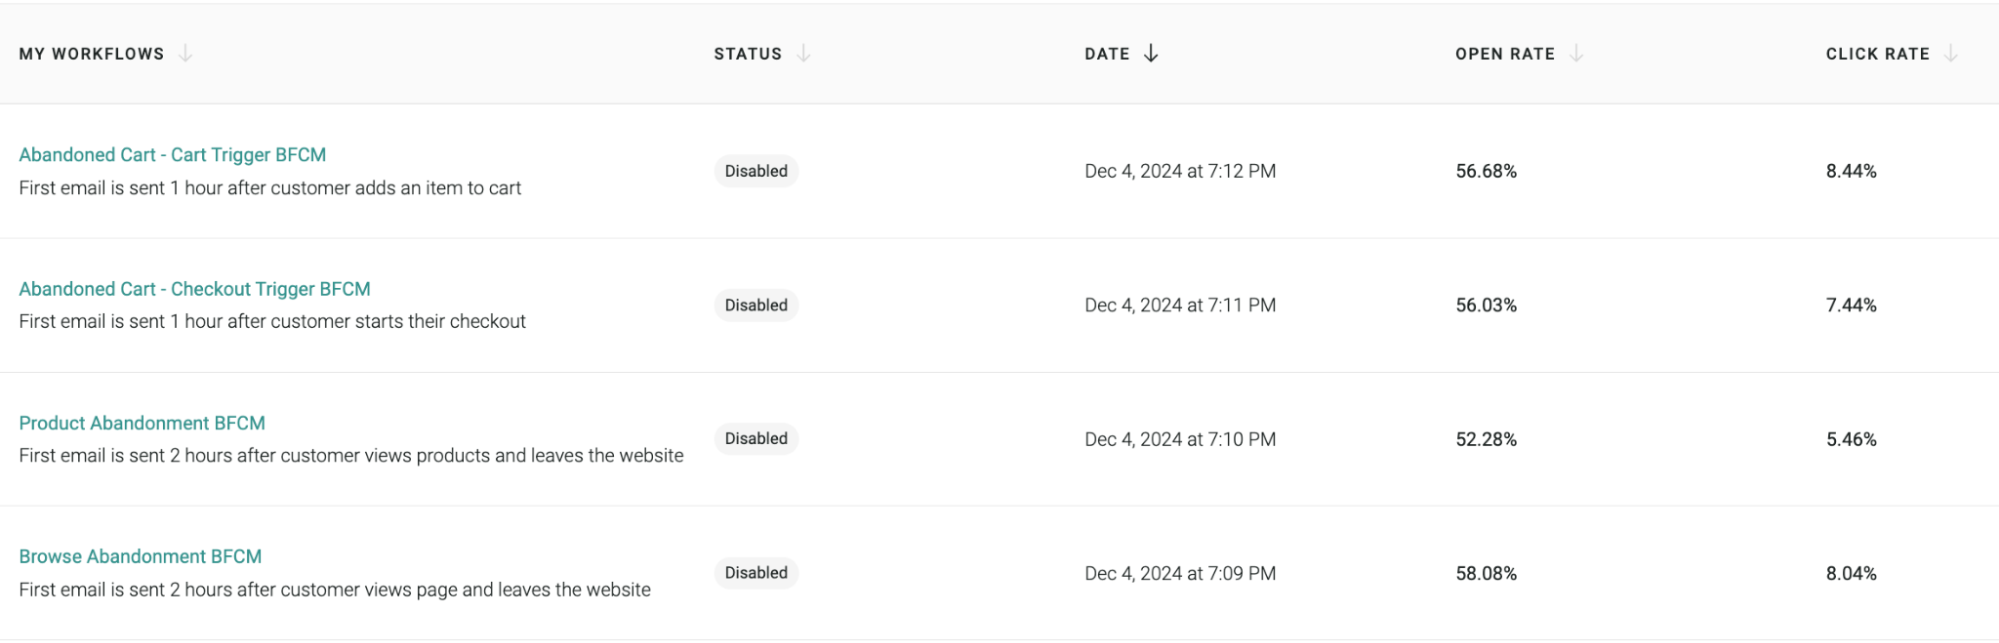Click the Open Rate sort arrow
Viewport: 1999px width, 643px height.
(x=1576, y=54)
